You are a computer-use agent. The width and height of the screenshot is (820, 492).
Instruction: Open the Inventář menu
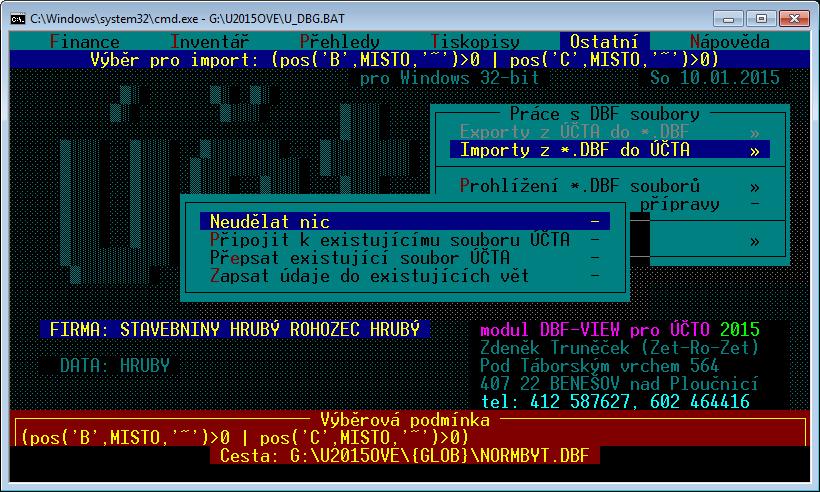click(210, 41)
